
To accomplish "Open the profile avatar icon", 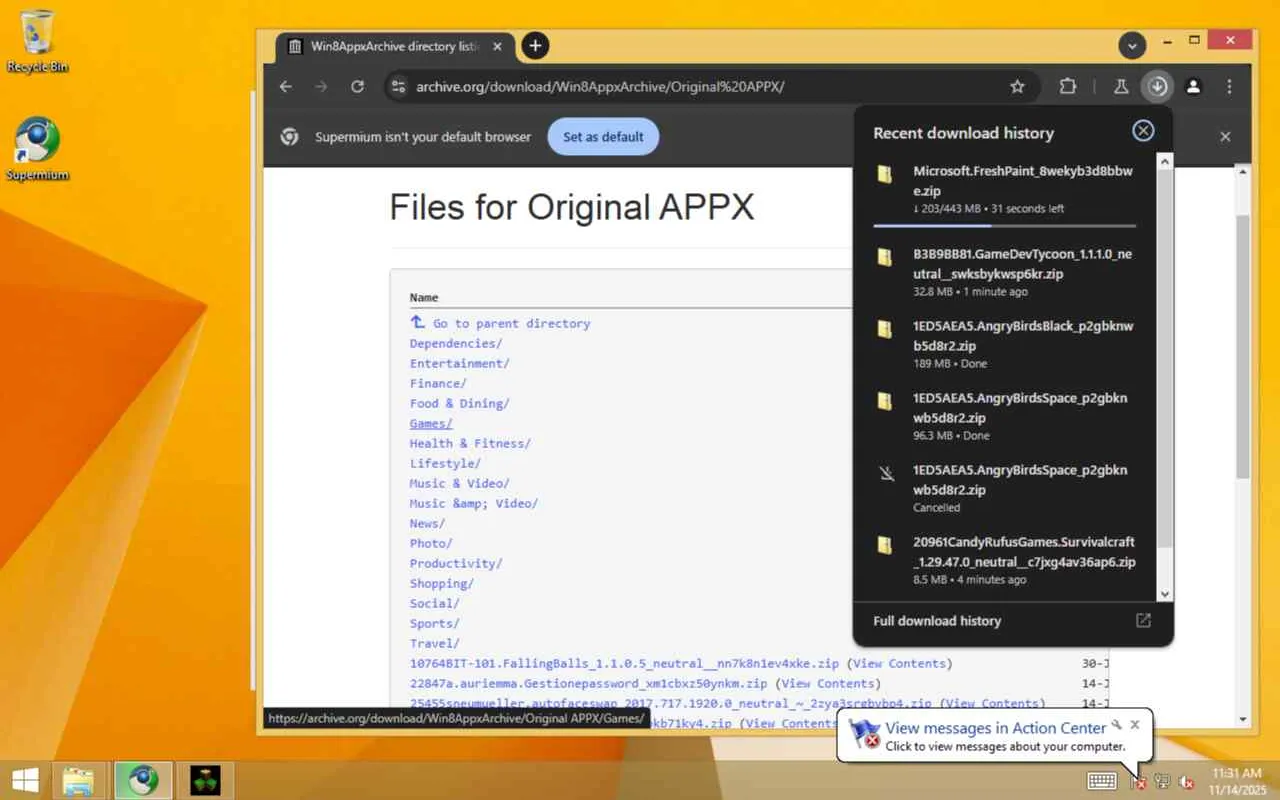I will click(x=1193, y=87).
